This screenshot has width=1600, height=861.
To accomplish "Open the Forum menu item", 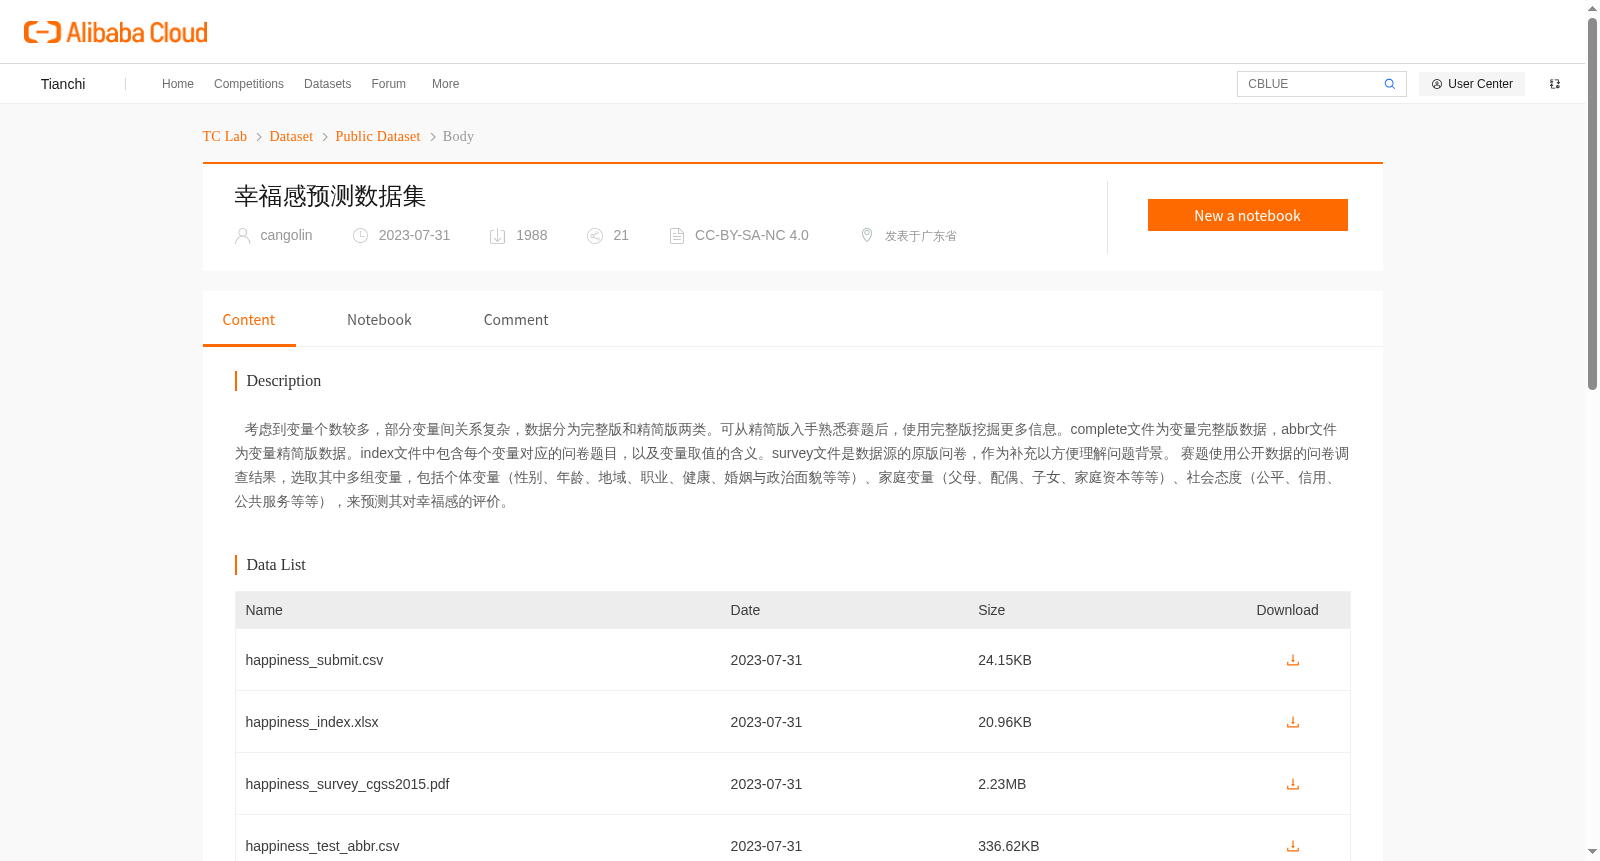I will coord(389,84).
